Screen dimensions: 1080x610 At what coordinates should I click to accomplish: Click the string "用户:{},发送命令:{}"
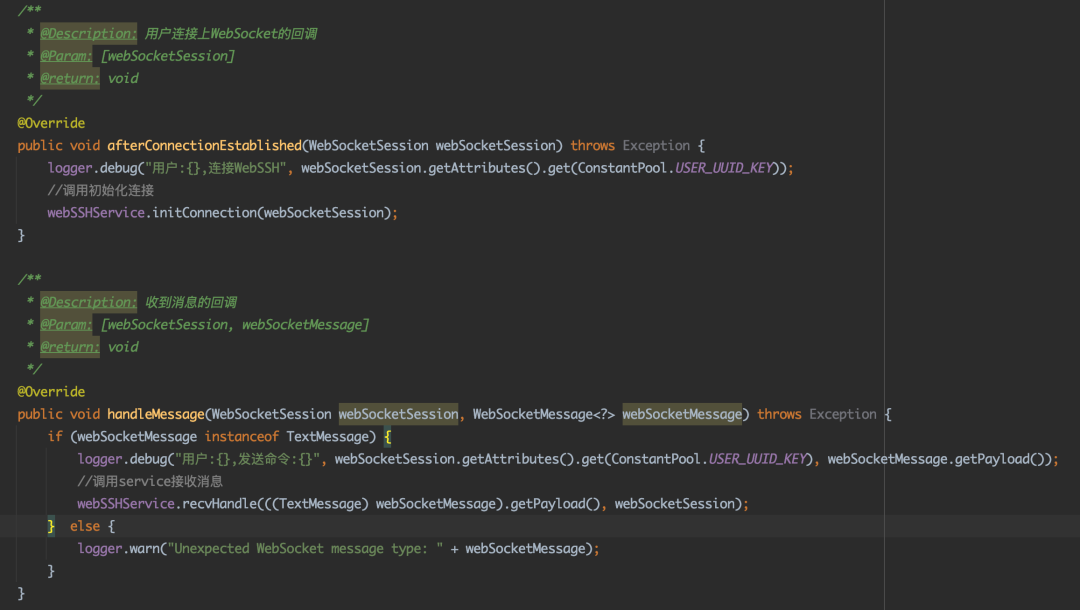pyautogui.click(x=247, y=459)
